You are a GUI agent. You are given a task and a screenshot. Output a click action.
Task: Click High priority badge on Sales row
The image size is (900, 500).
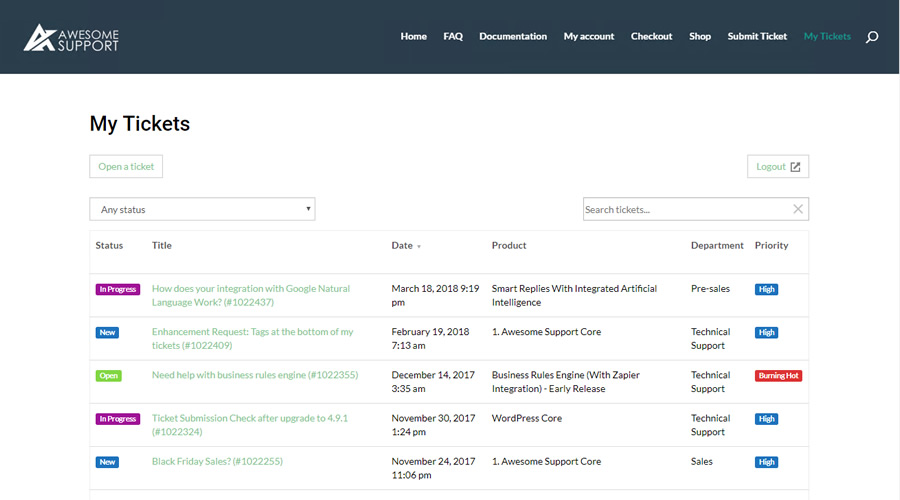click(x=766, y=462)
